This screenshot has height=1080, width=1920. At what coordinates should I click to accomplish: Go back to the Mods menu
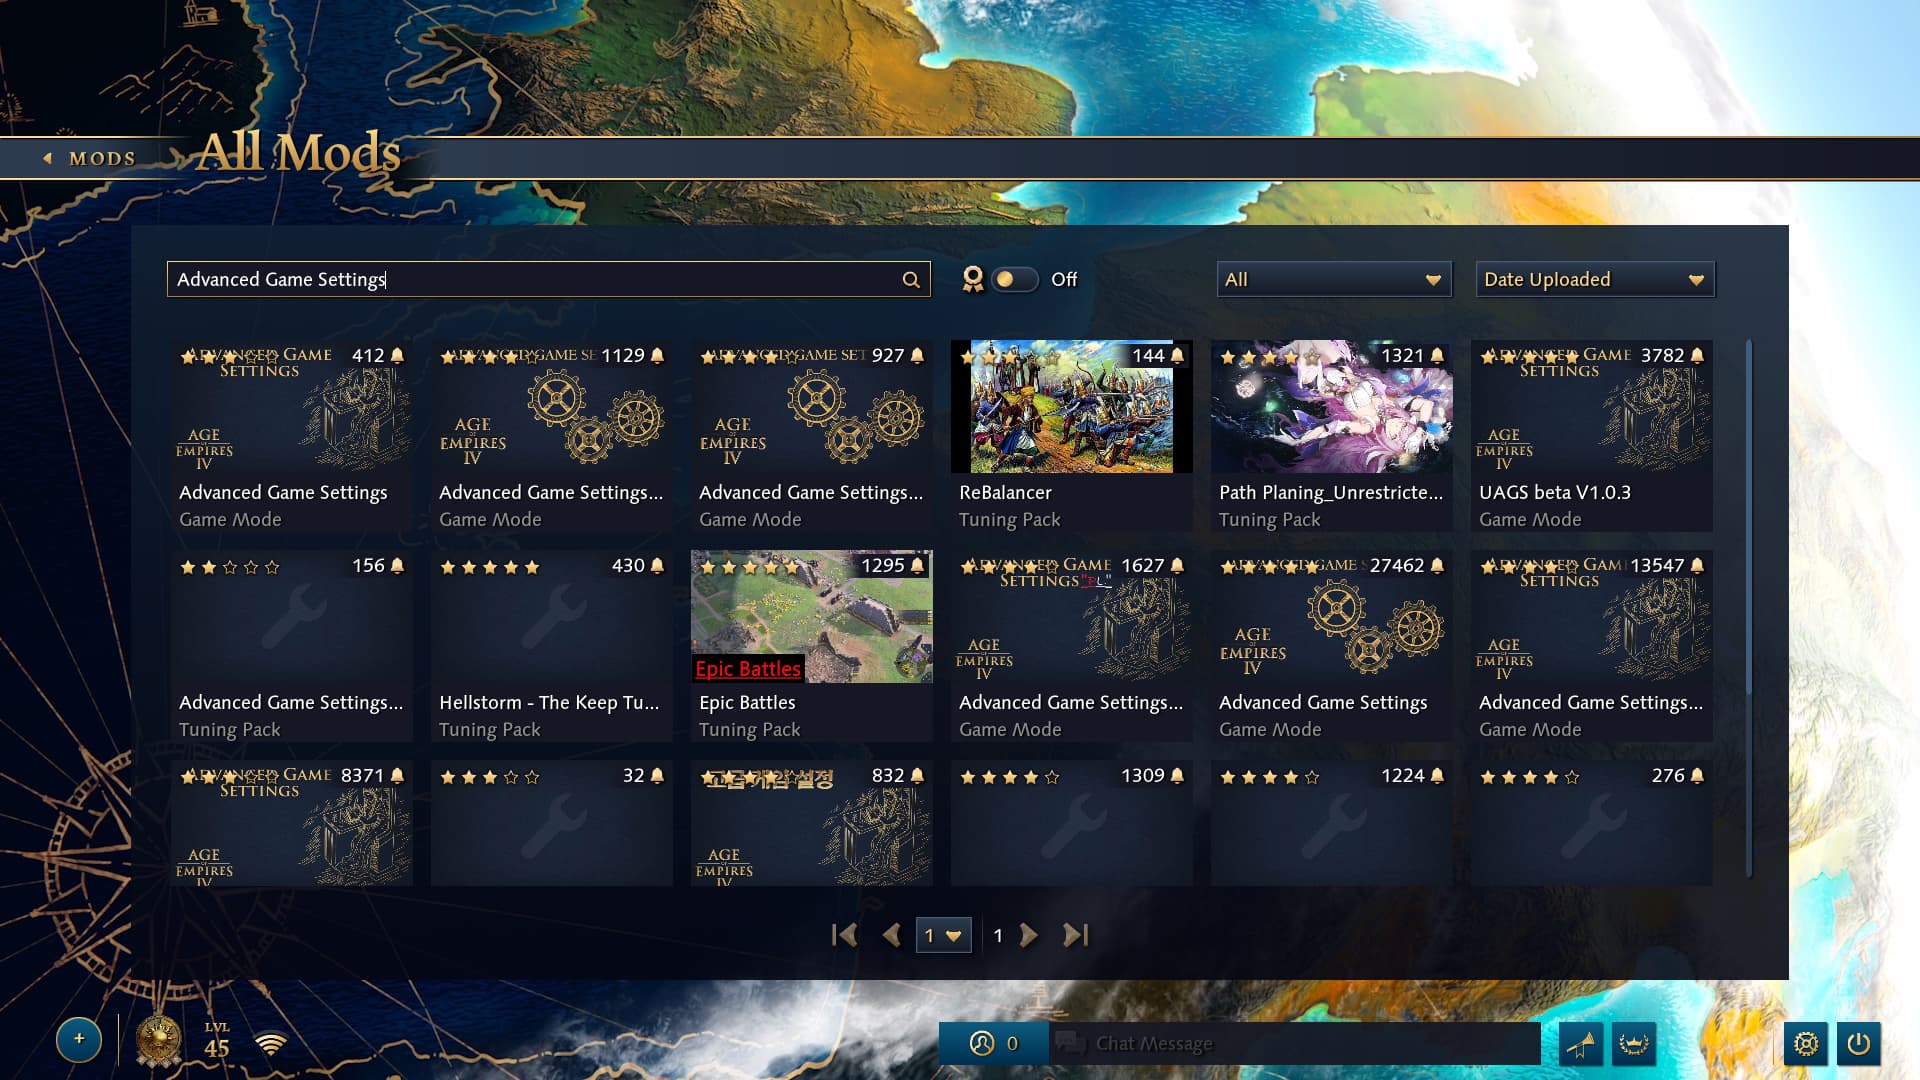point(90,158)
